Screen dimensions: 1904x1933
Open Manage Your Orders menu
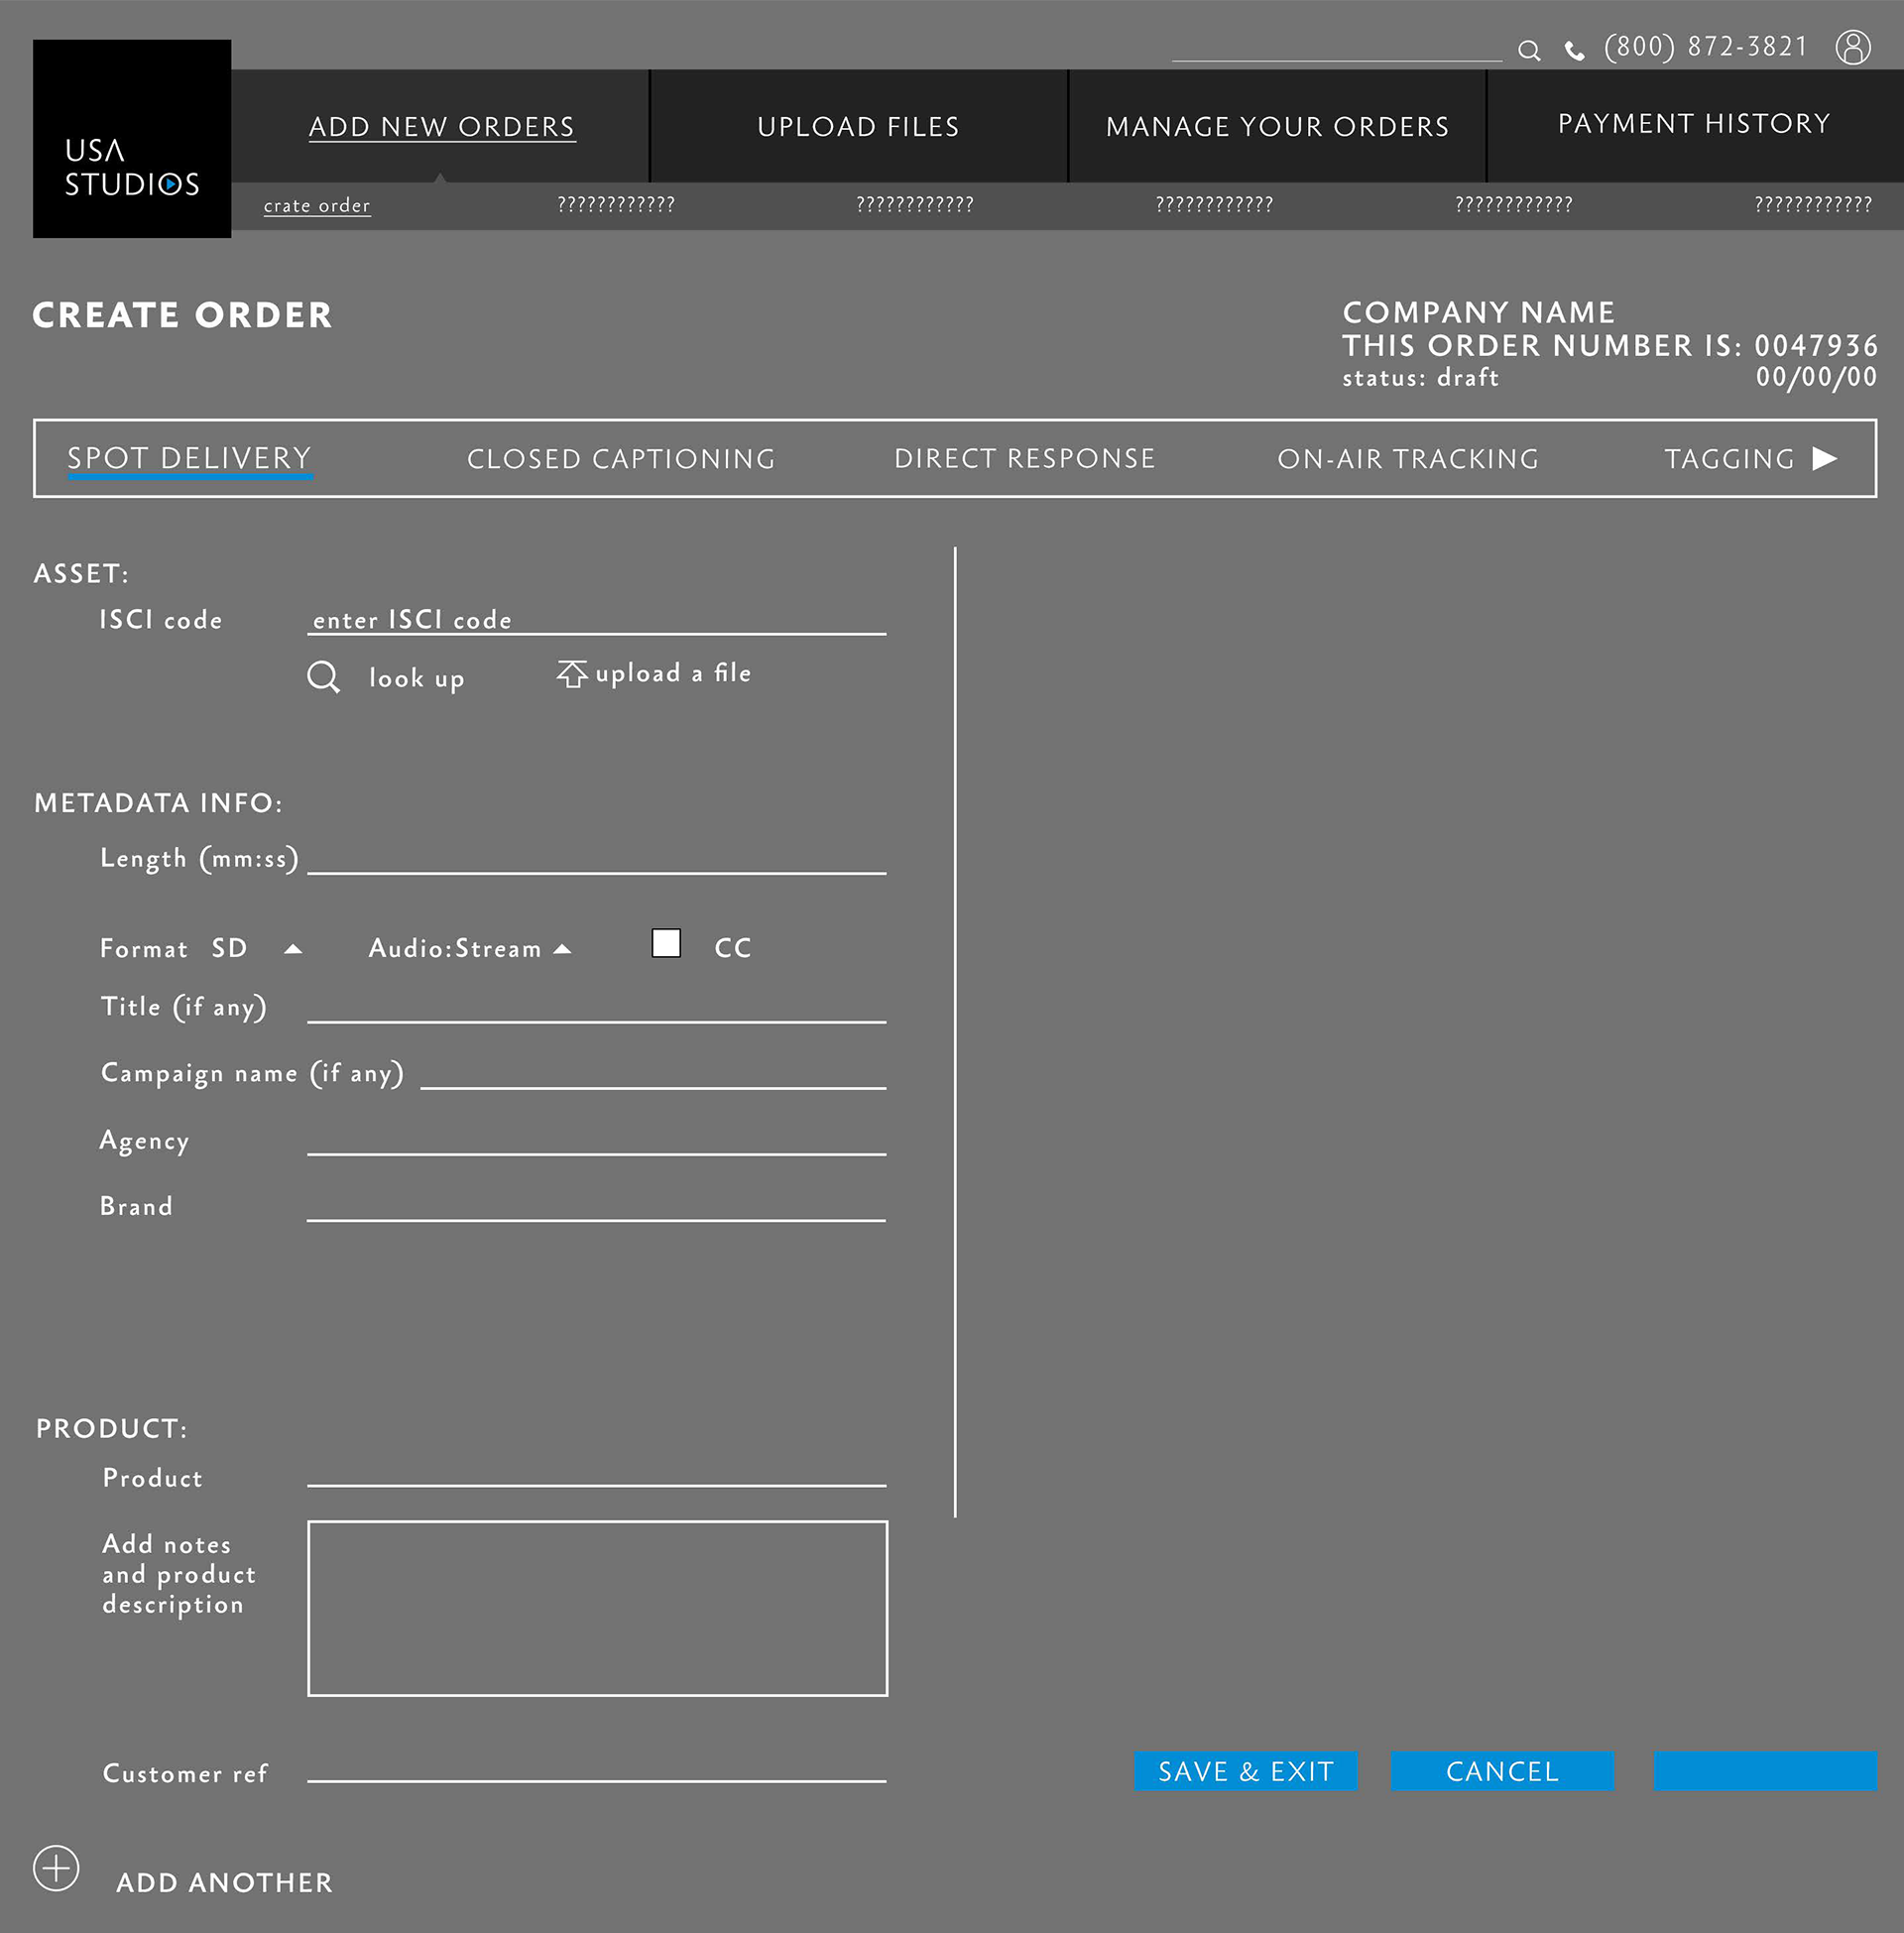click(x=1277, y=127)
